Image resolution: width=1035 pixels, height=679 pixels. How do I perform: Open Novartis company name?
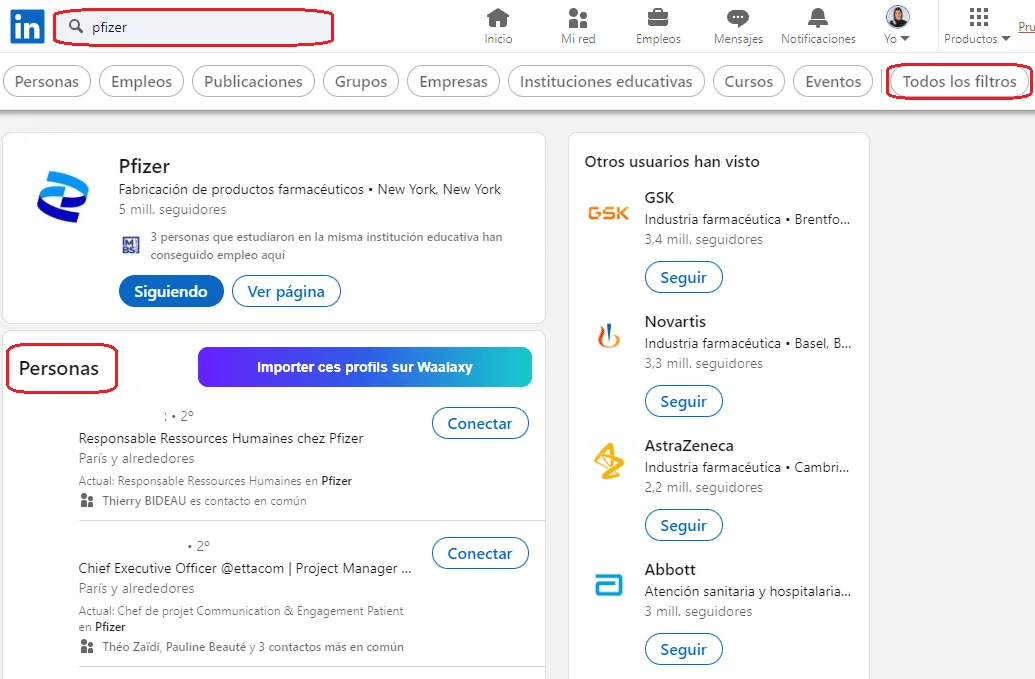point(675,321)
